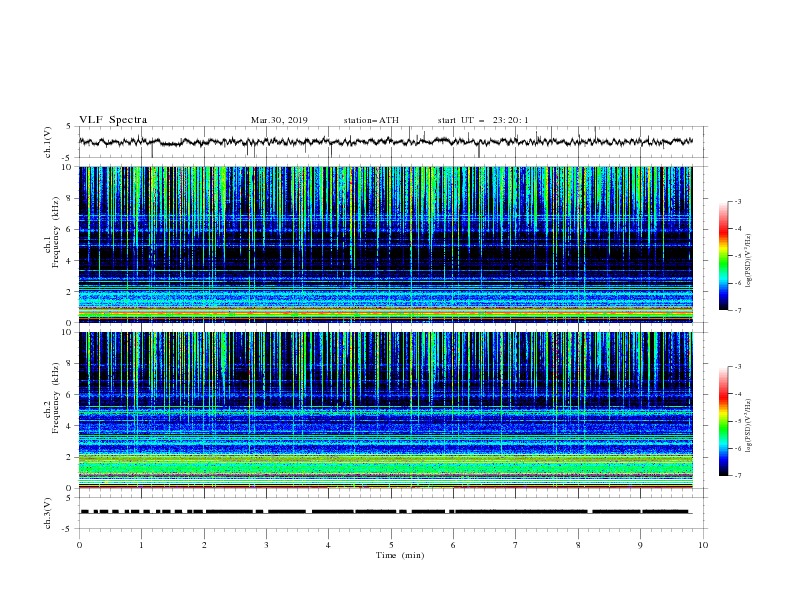
Task: Click the ch.1 spectrogram panel
Action: [x=386, y=244]
